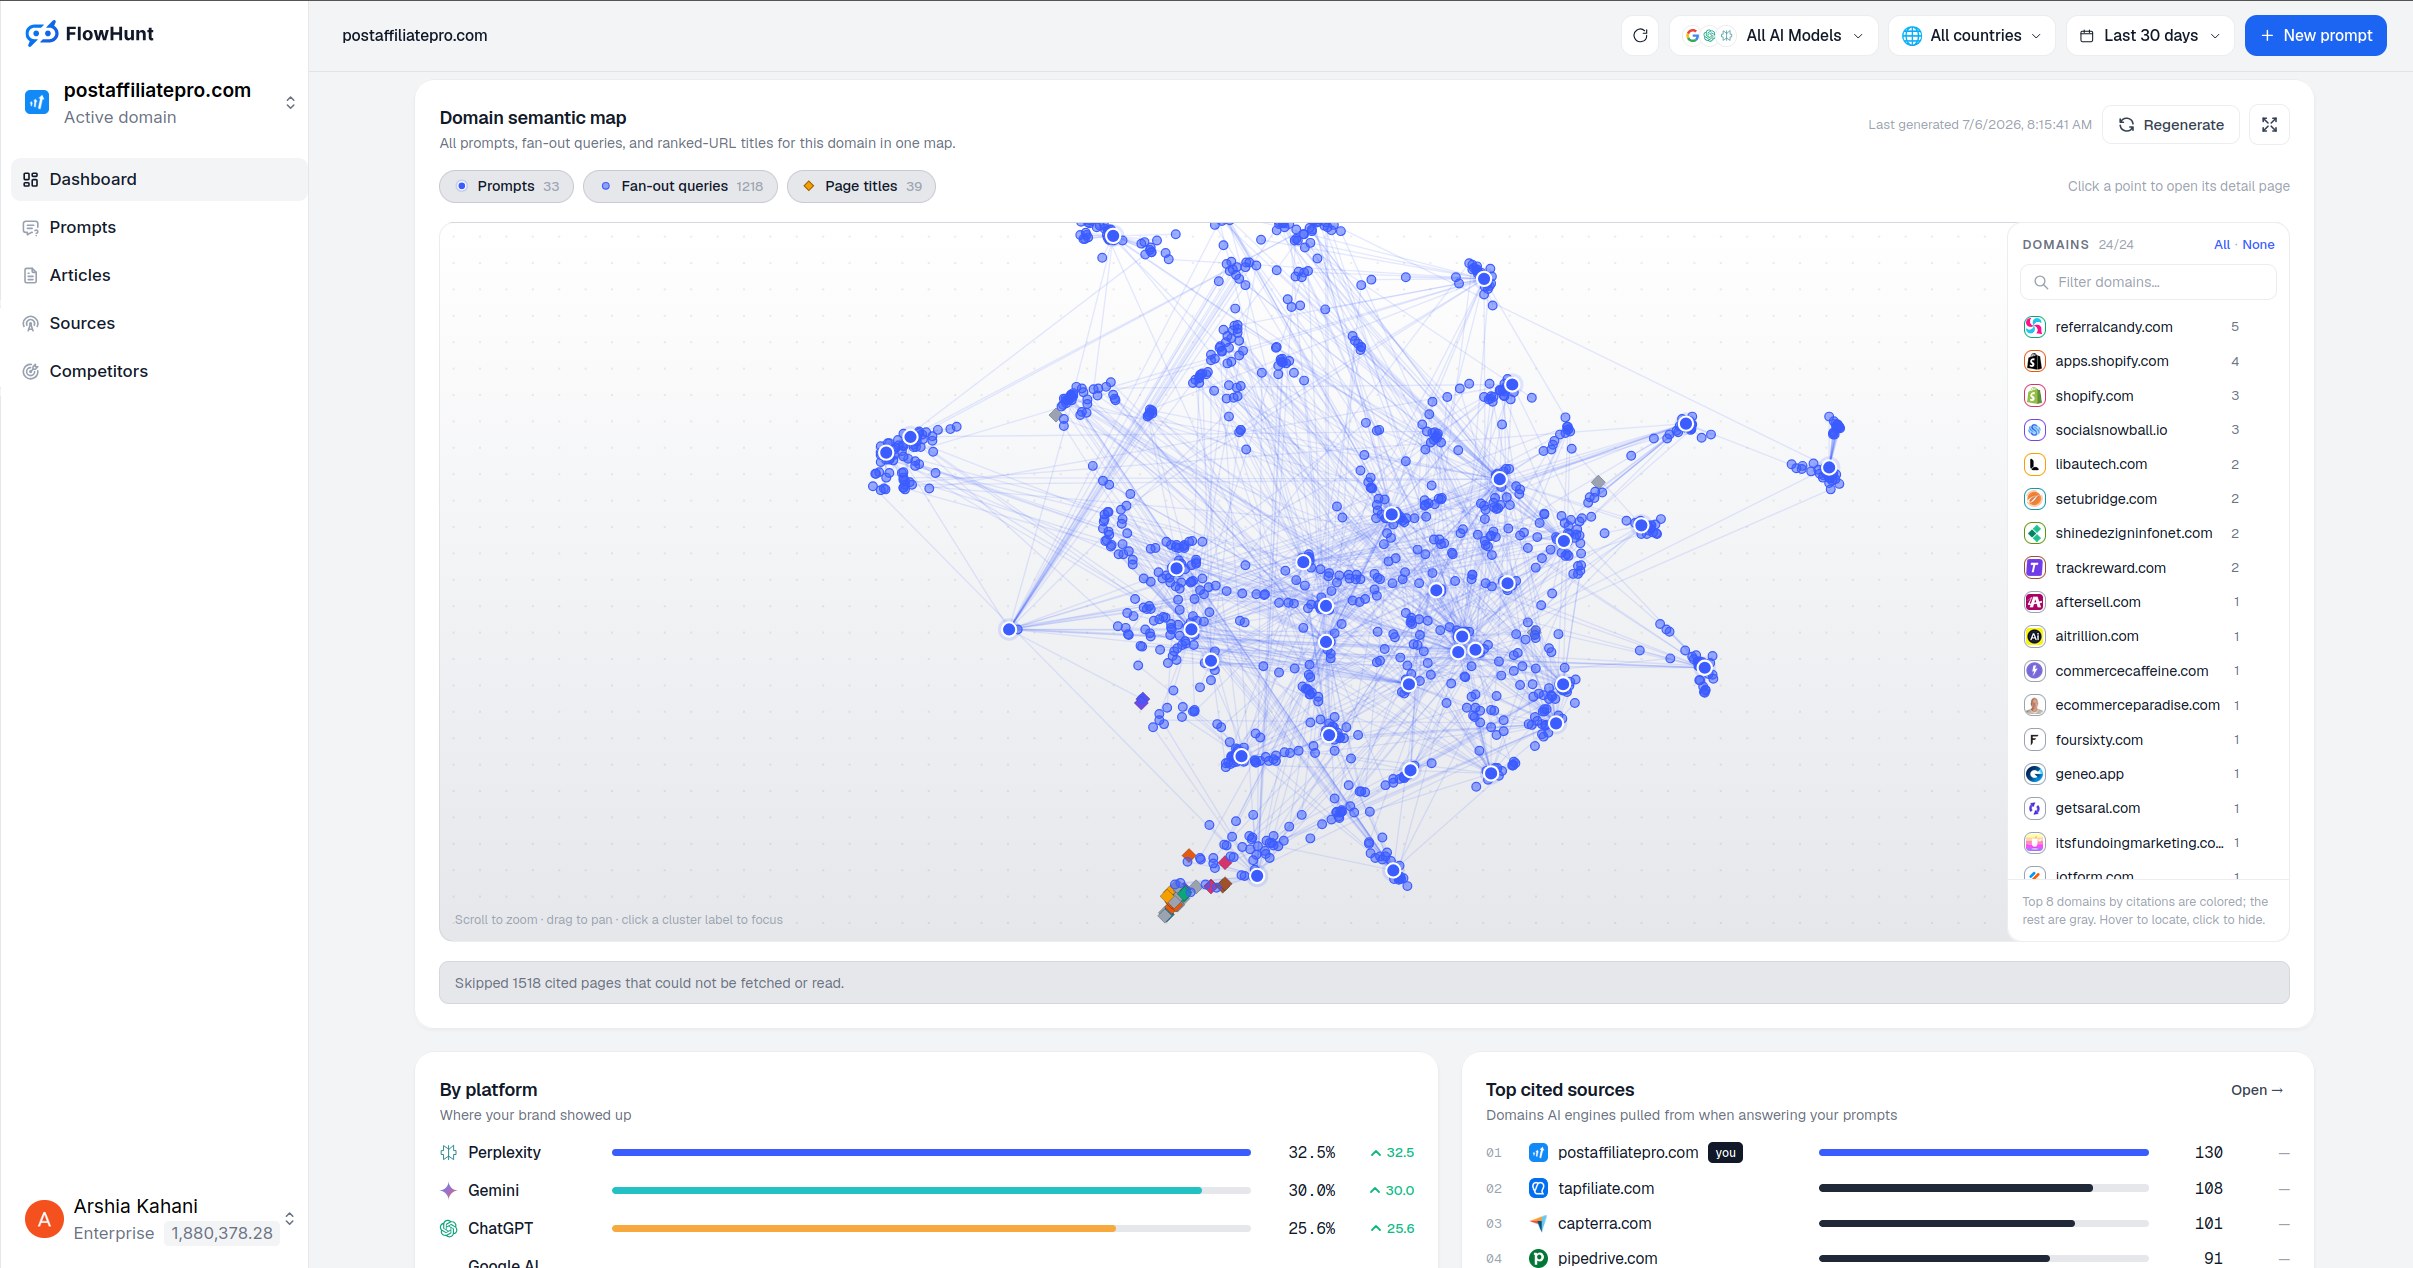The height and width of the screenshot is (1268, 2413).
Task: Click the tapfiliate.com source favicon
Action: 1539,1188
